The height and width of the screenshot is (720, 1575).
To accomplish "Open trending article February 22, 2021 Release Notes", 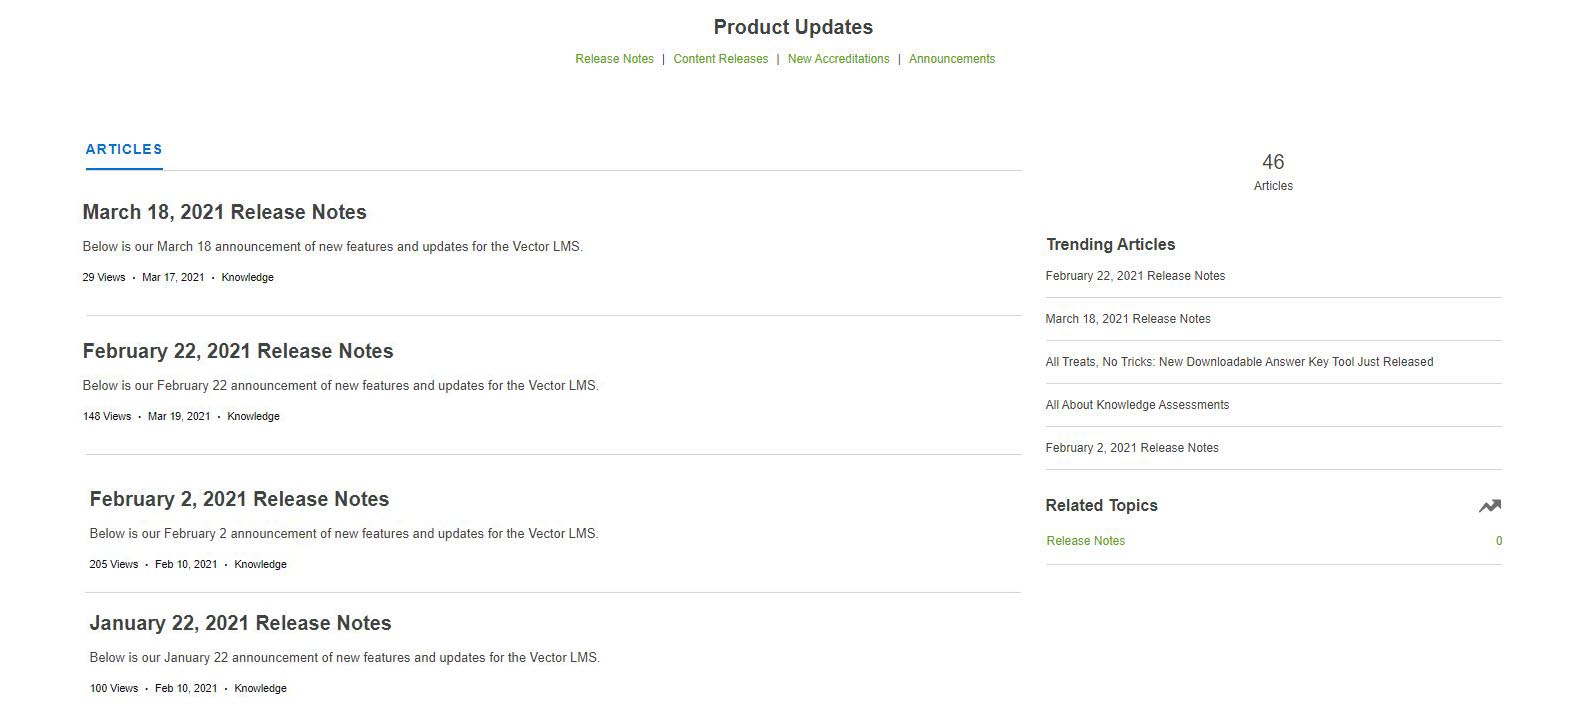I will (x=1135, y=276).
